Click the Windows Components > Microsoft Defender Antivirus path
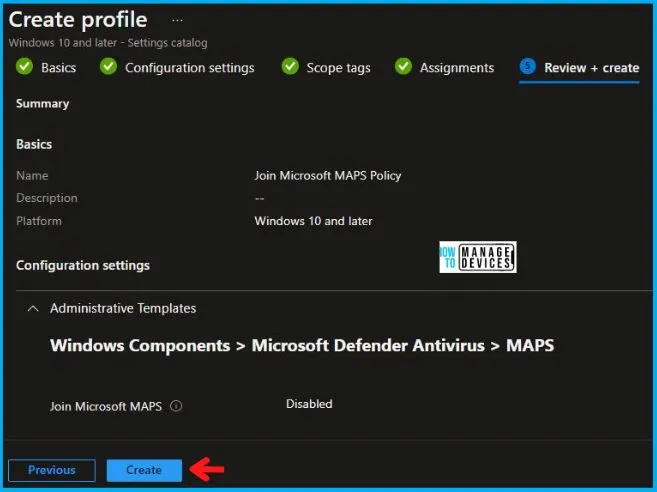Image resolution: width=657 pixels, height=492 pixels. [x=302, y=346]
